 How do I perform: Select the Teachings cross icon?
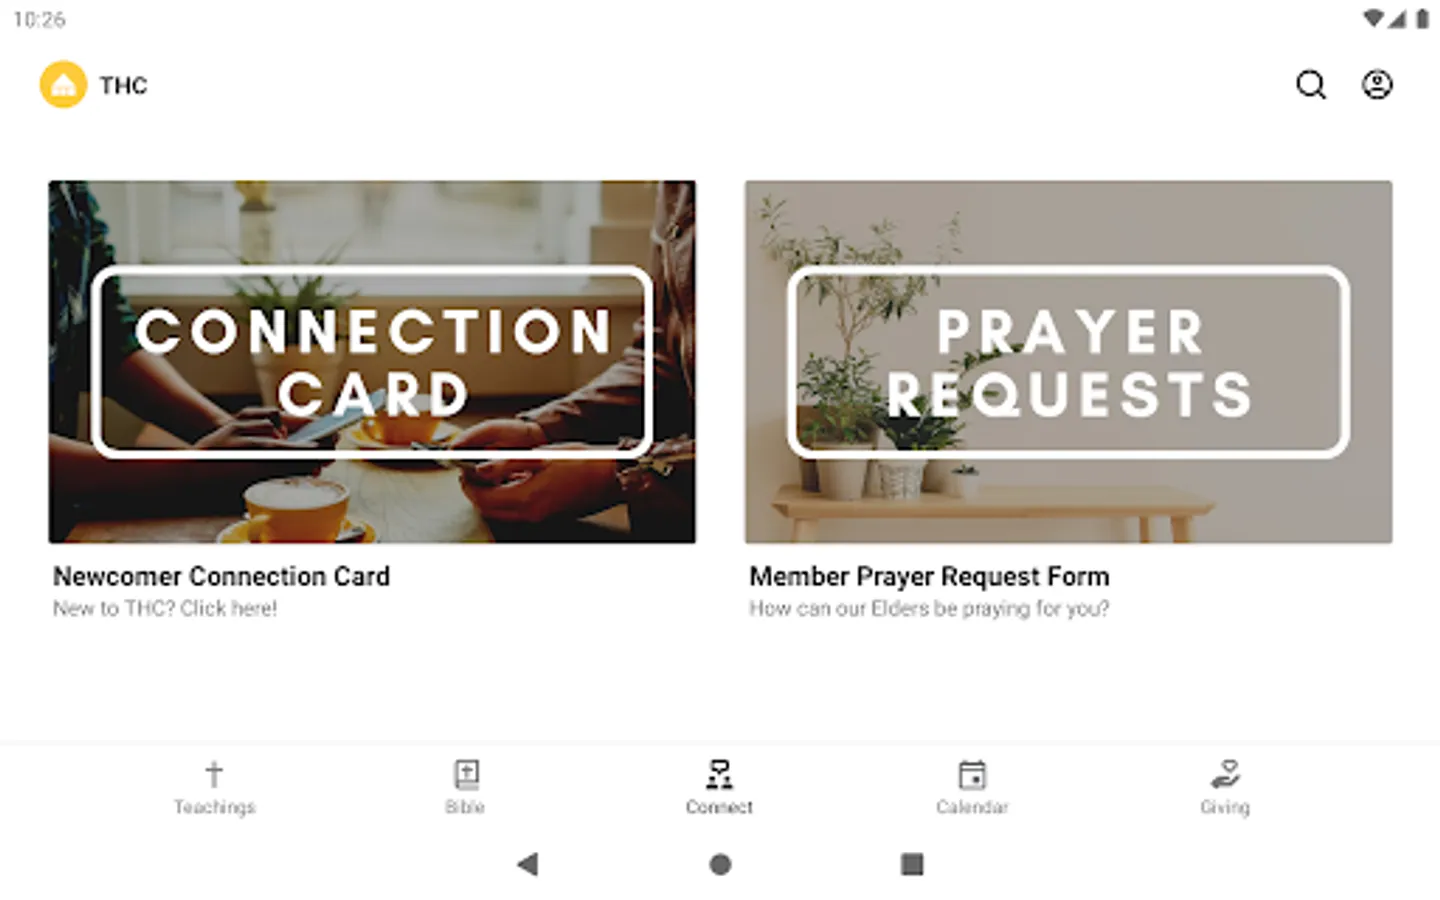coord(214,774)
